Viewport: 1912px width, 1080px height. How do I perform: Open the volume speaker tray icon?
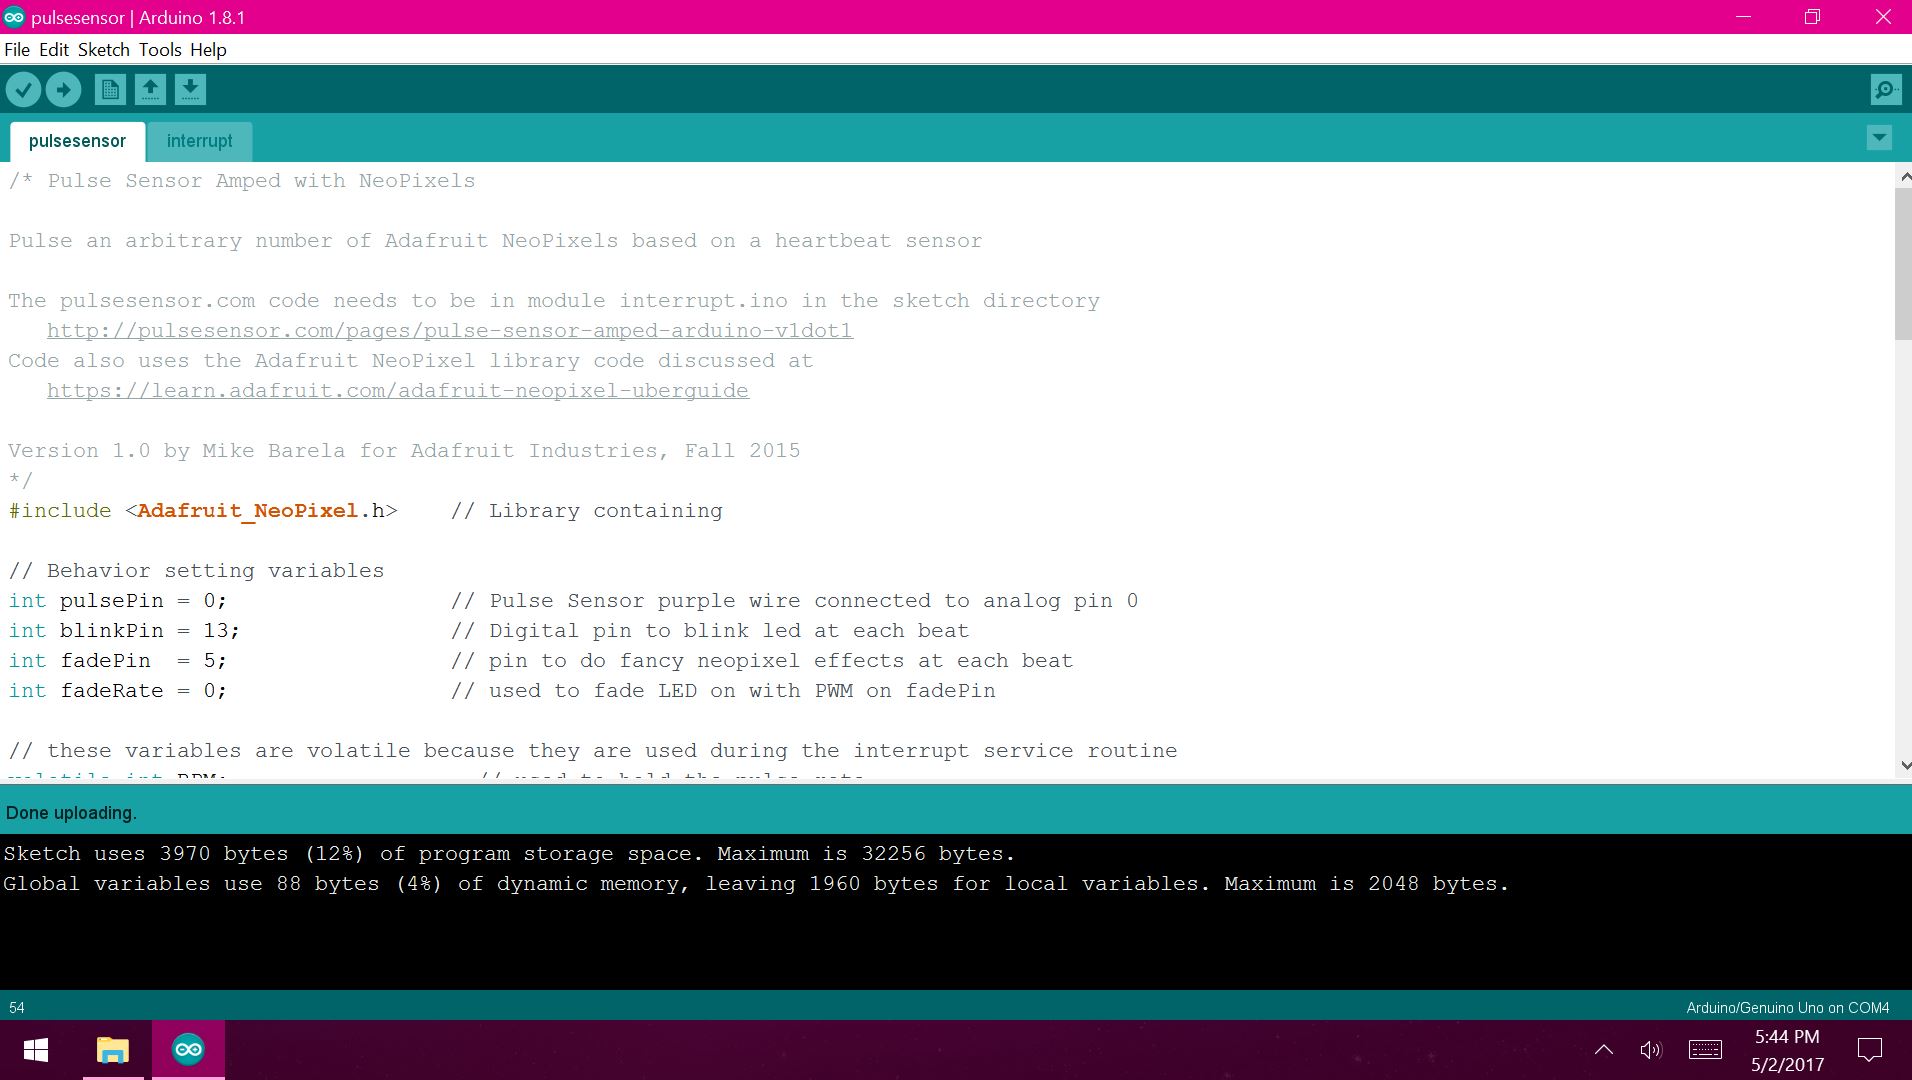click(x=1651, y=1050)
